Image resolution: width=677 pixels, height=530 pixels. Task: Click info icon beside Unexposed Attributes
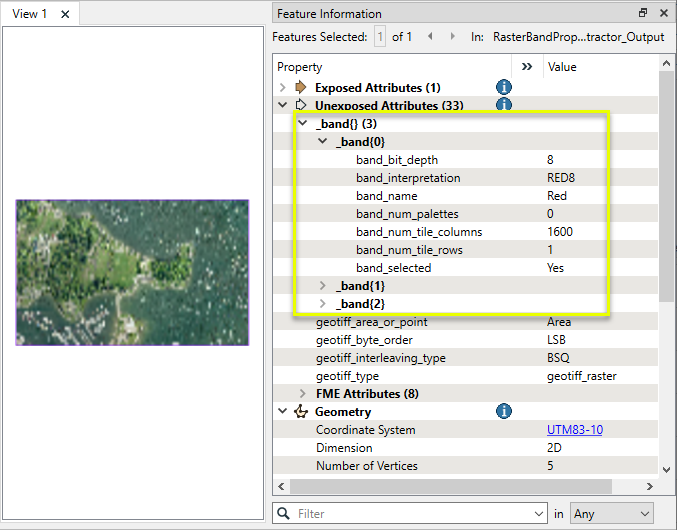pyautogui.click(x=504, y=105)
